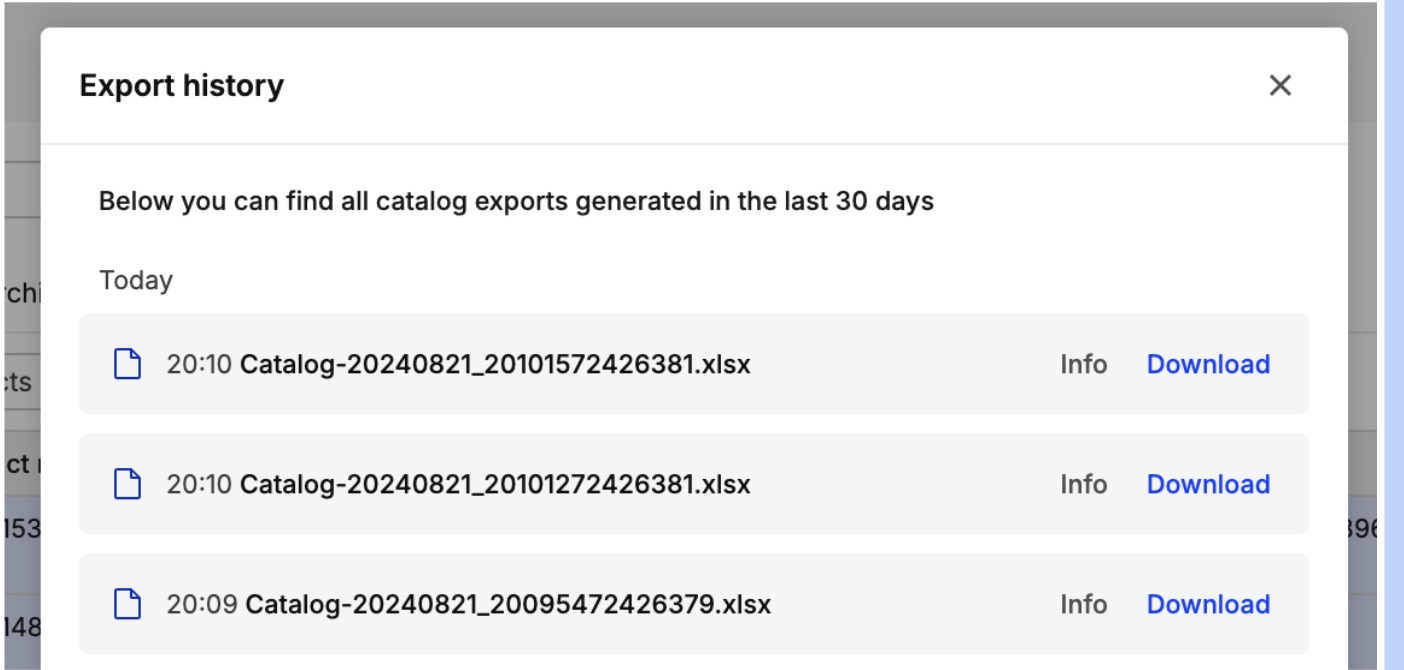The height and width of the screenshot is (670, 1404).
Task: Download the Catalog-20240821_20101572426381.xlsx export
Action: pyautogui.click(x=1208, y=364)
